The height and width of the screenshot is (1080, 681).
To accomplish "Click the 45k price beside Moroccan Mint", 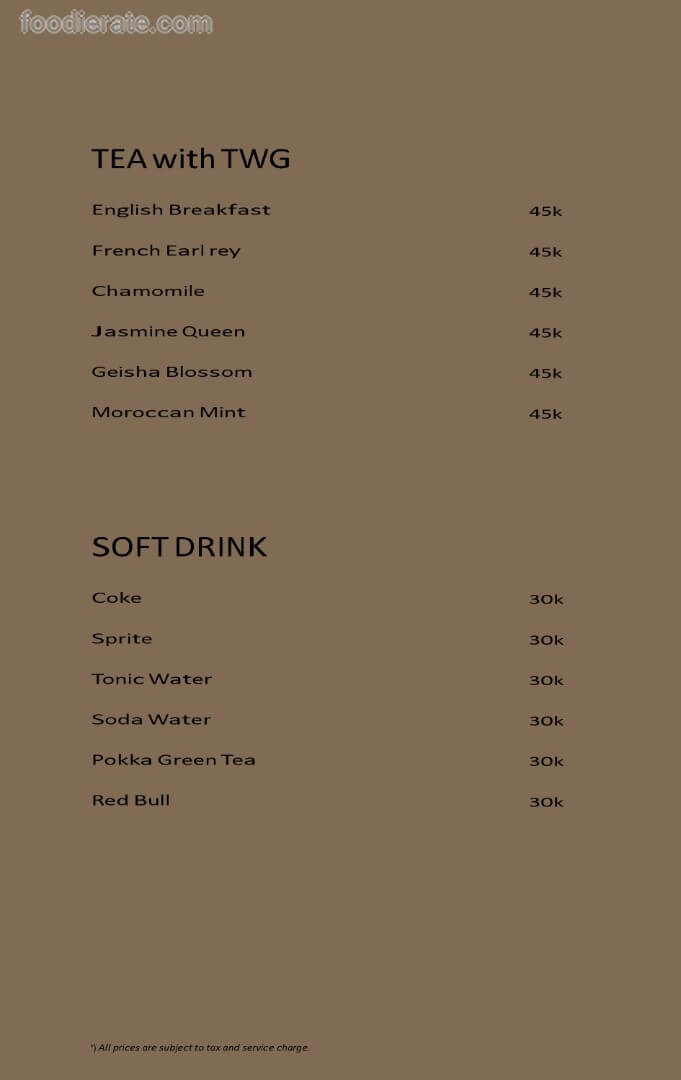I will pos(545,414).
